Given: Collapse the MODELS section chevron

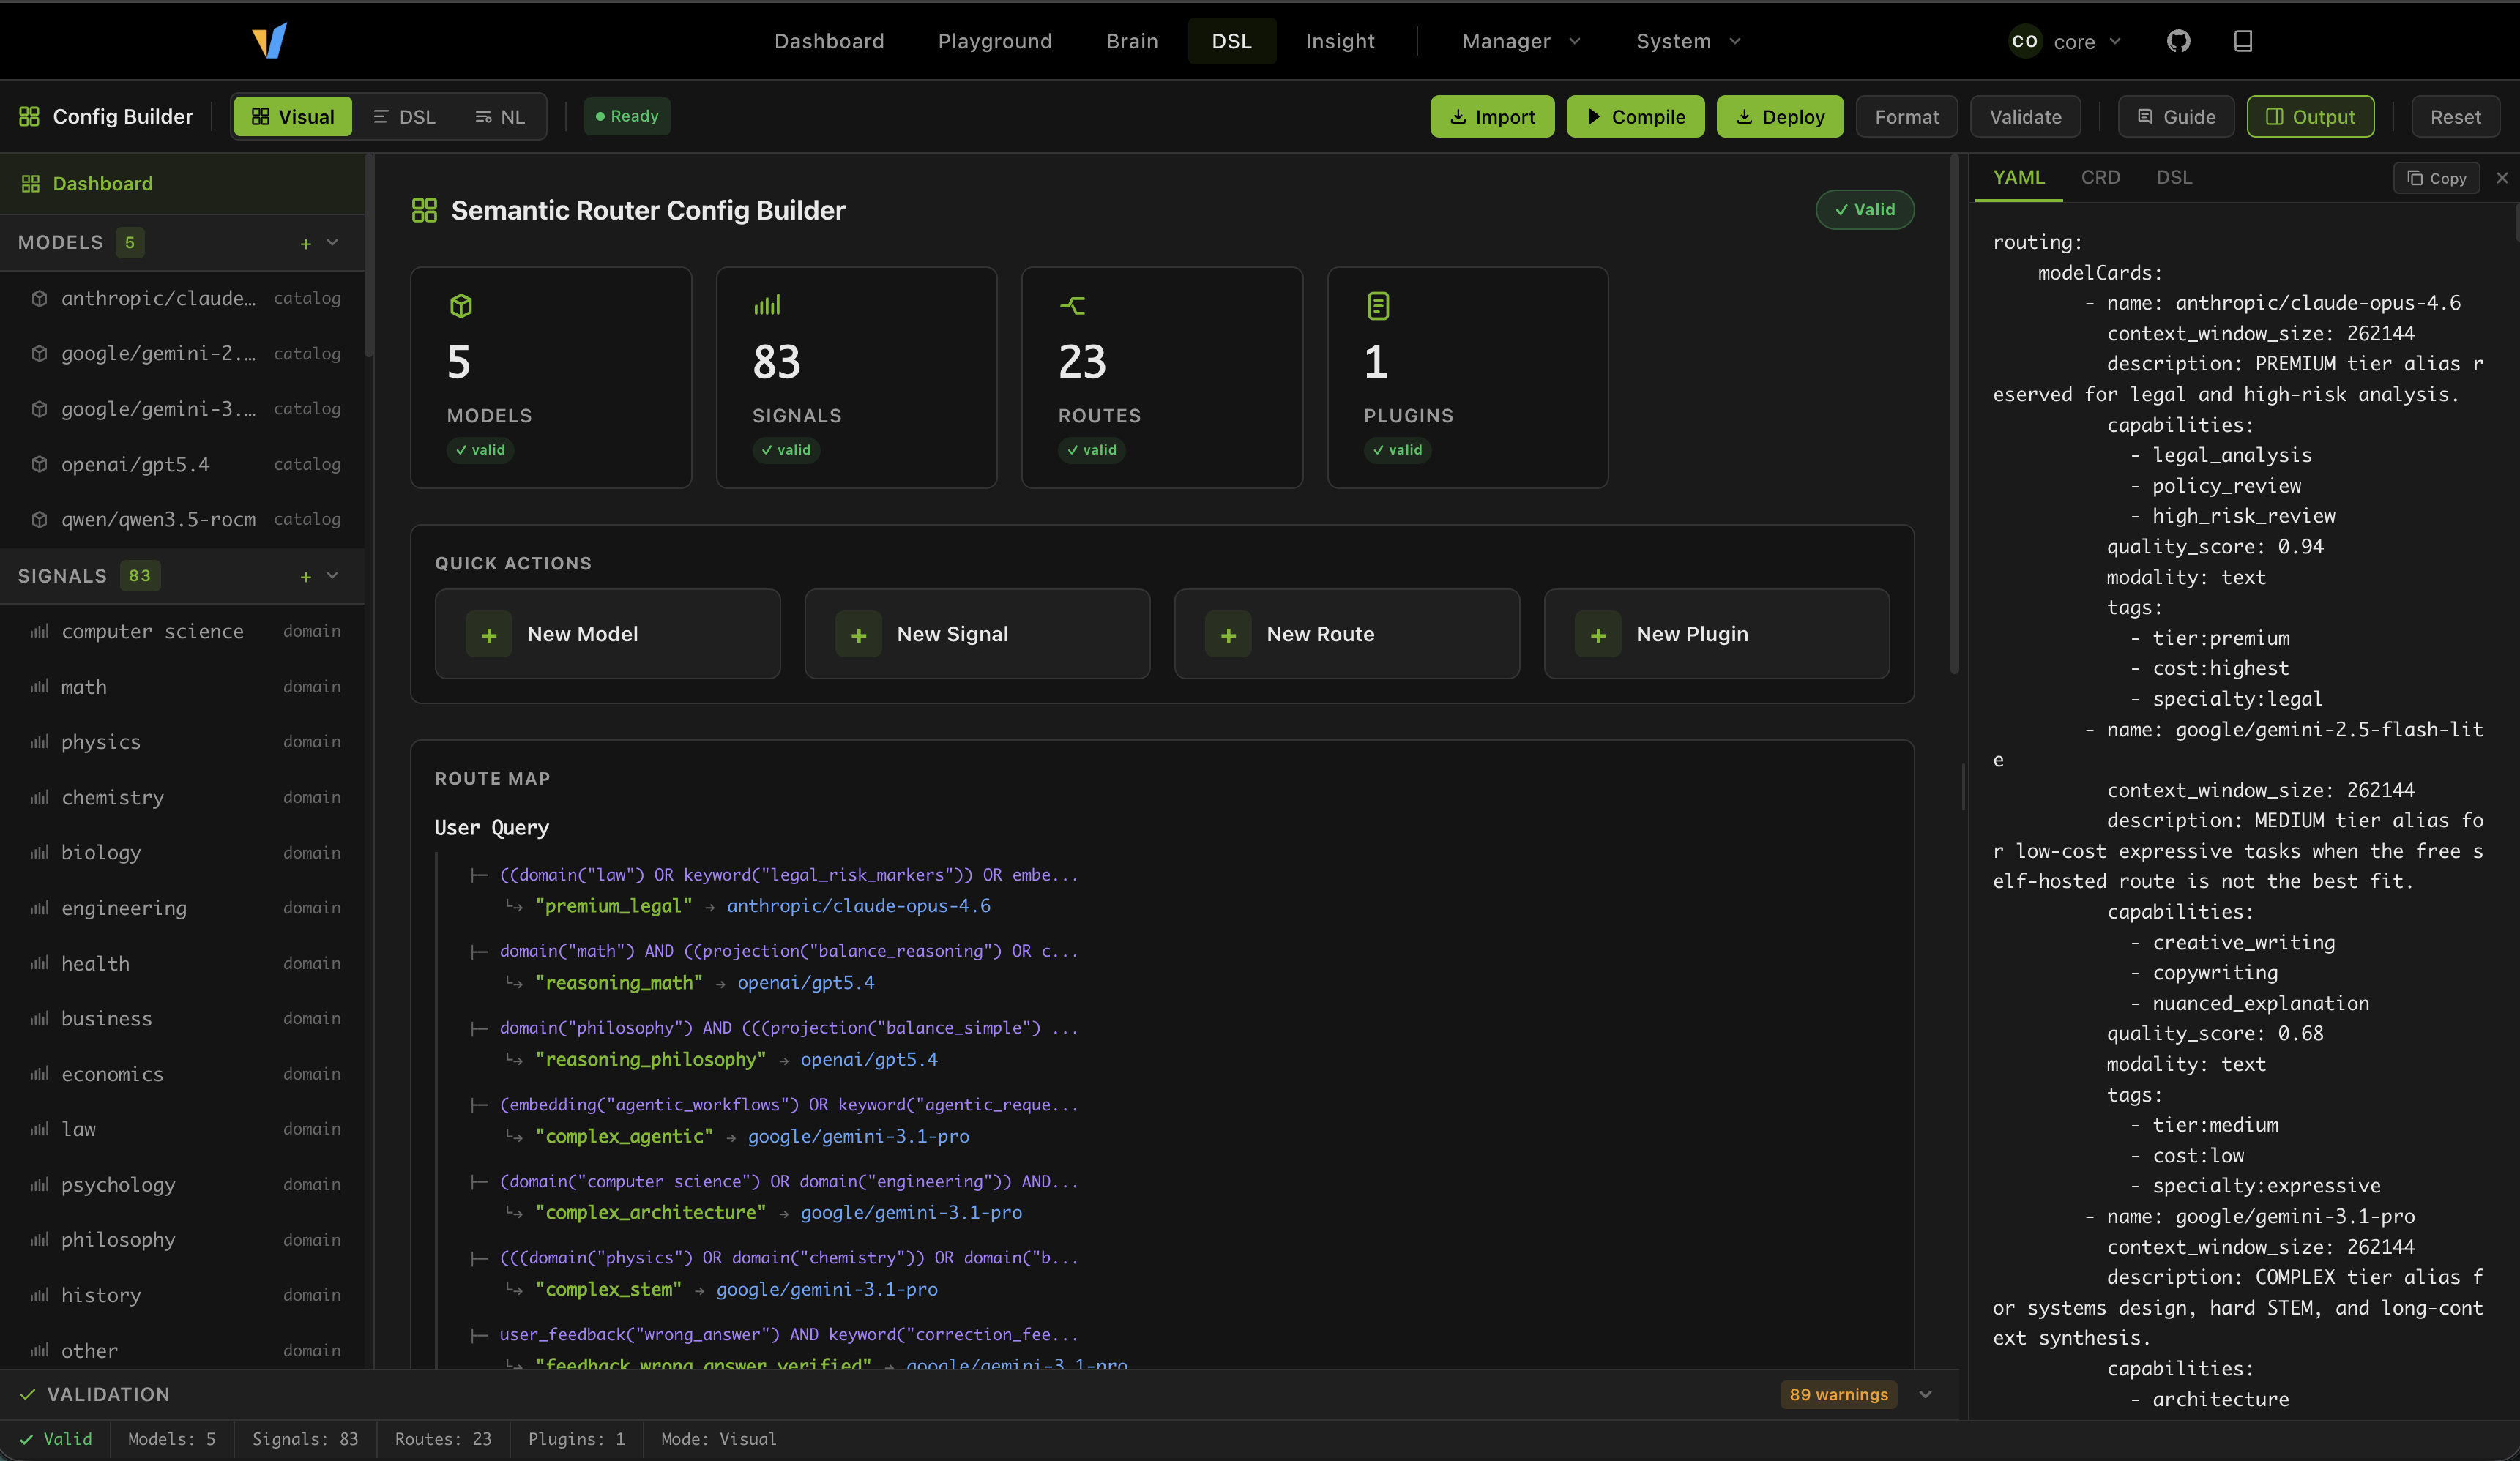Looking at the screenshot, I should (x=333, y=243).
